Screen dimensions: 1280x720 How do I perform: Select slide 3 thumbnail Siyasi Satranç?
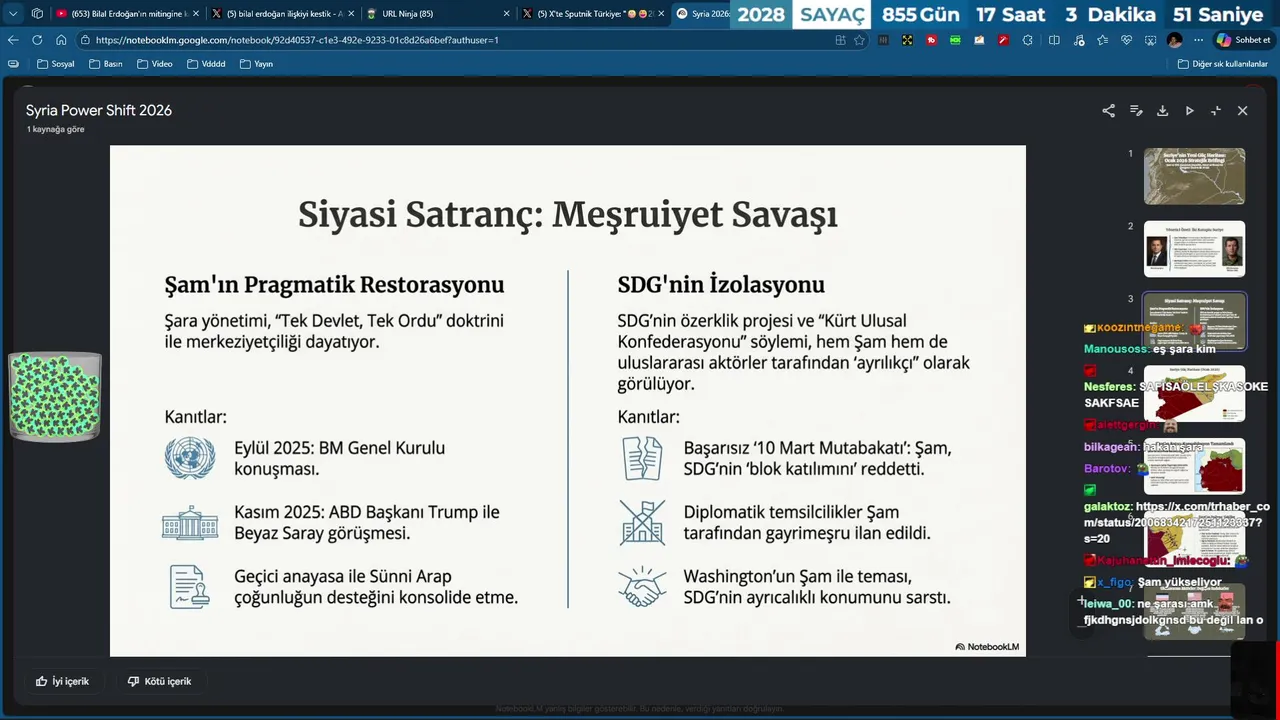[1194, 321]
